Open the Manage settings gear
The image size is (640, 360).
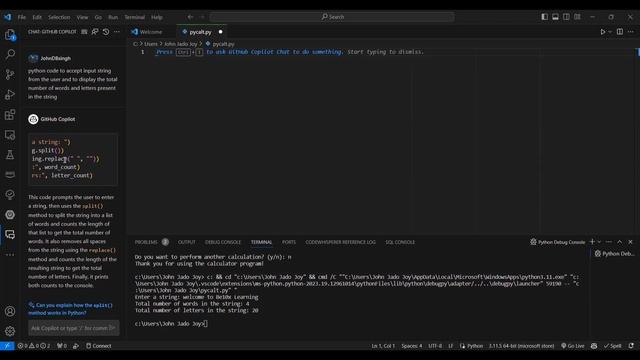pos(10,331)
